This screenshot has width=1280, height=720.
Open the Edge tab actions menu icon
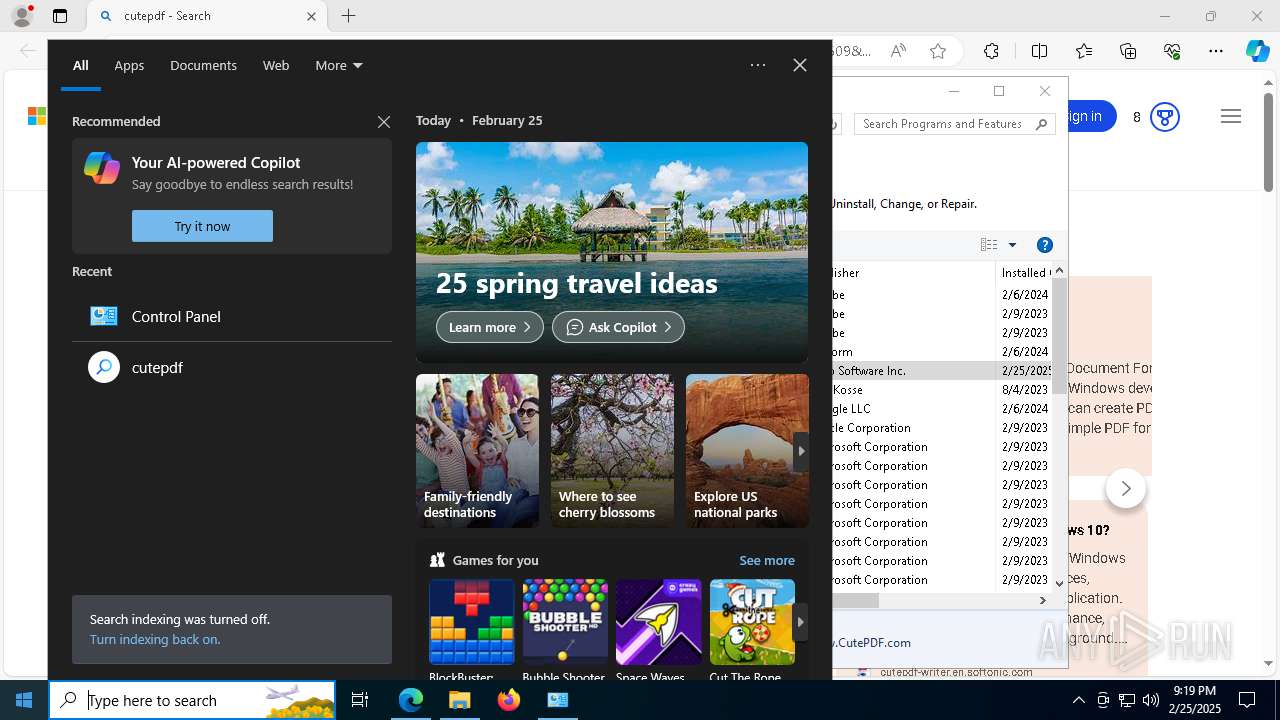point(60,16)
